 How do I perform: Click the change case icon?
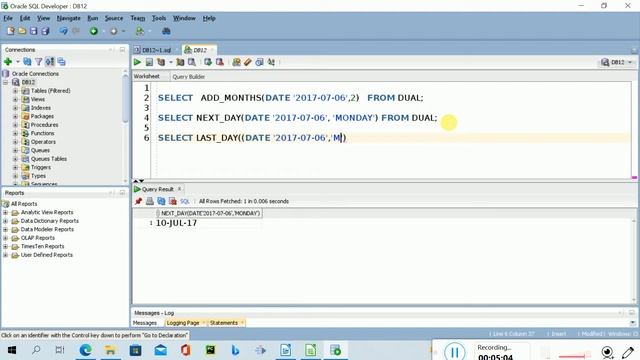click(x=271, y=62)
